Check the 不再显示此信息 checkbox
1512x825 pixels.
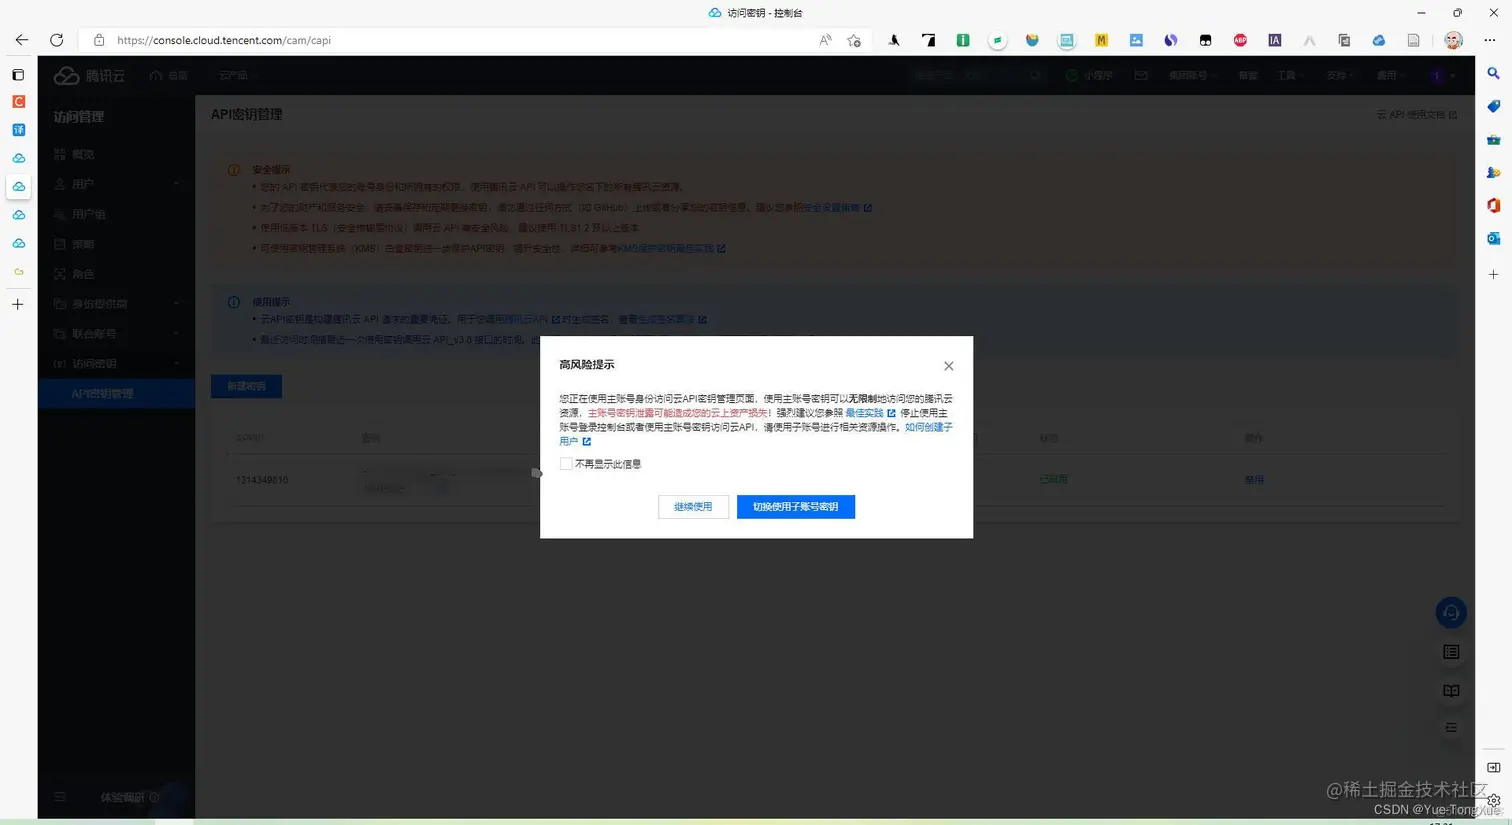[x=566, y=463]
